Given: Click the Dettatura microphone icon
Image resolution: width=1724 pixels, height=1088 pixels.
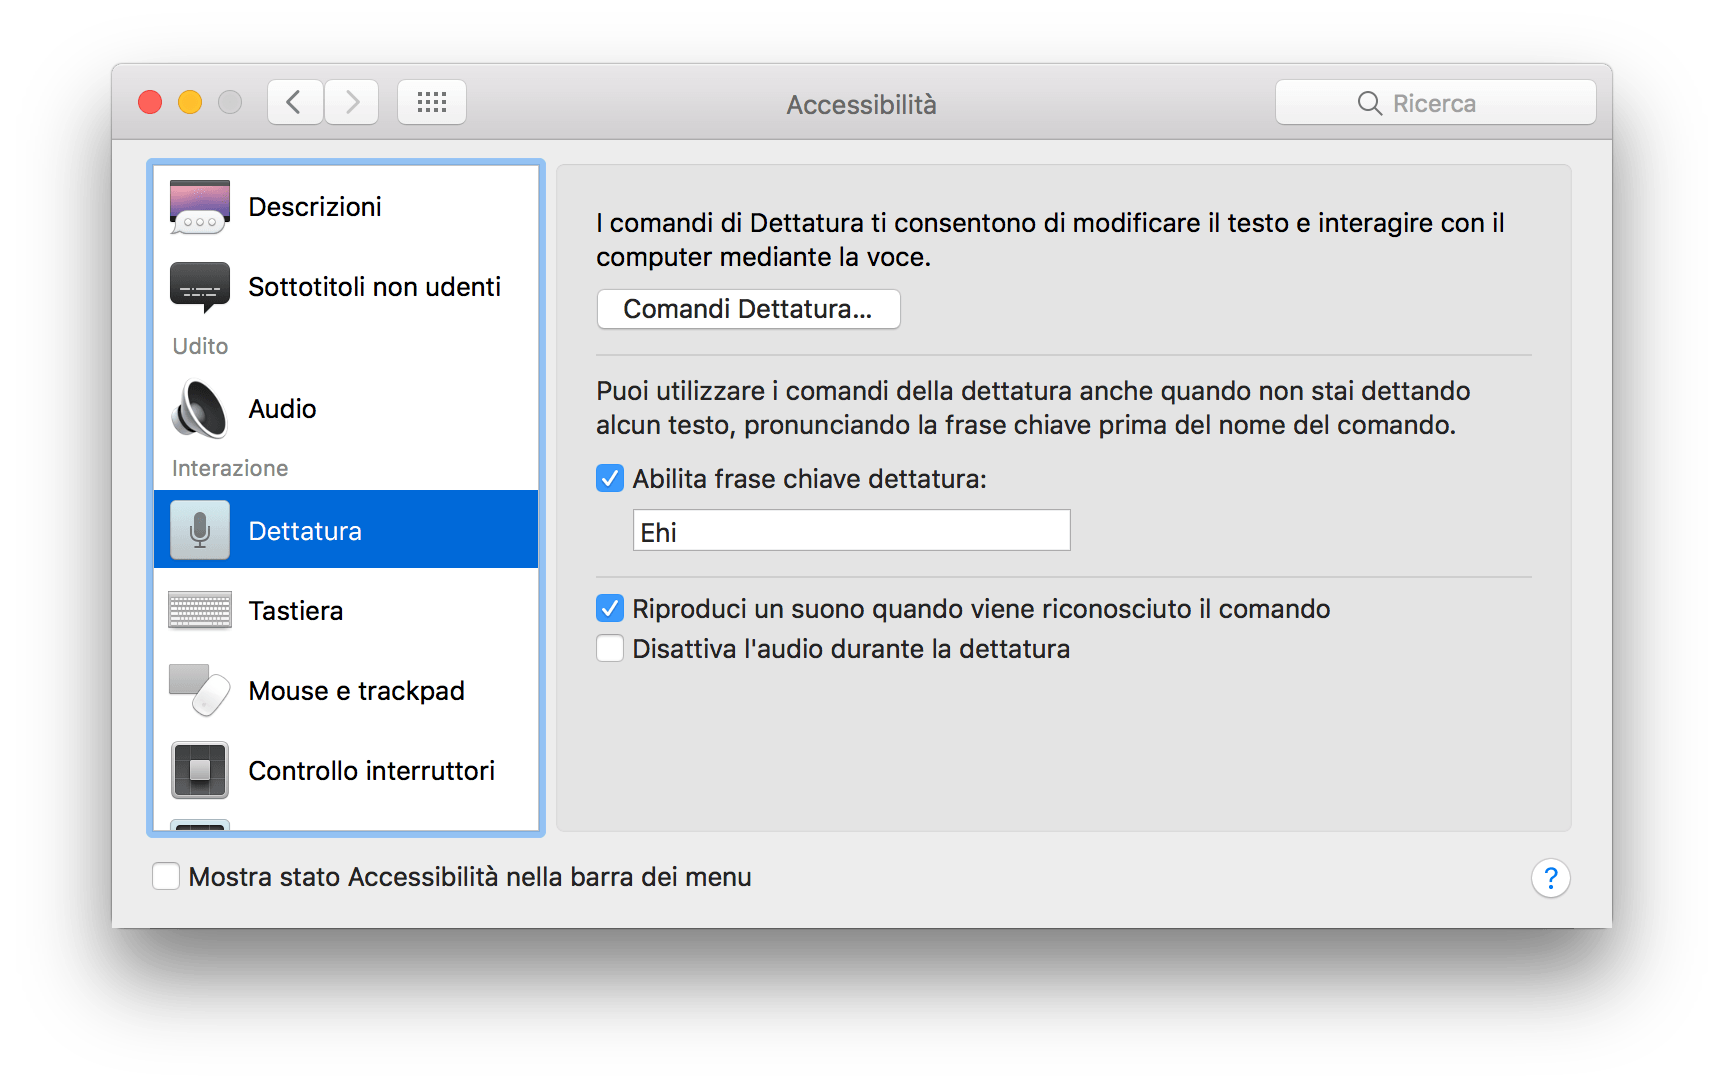Looking at the screenshot, I should pyautogui.click(x=200, y=530).
